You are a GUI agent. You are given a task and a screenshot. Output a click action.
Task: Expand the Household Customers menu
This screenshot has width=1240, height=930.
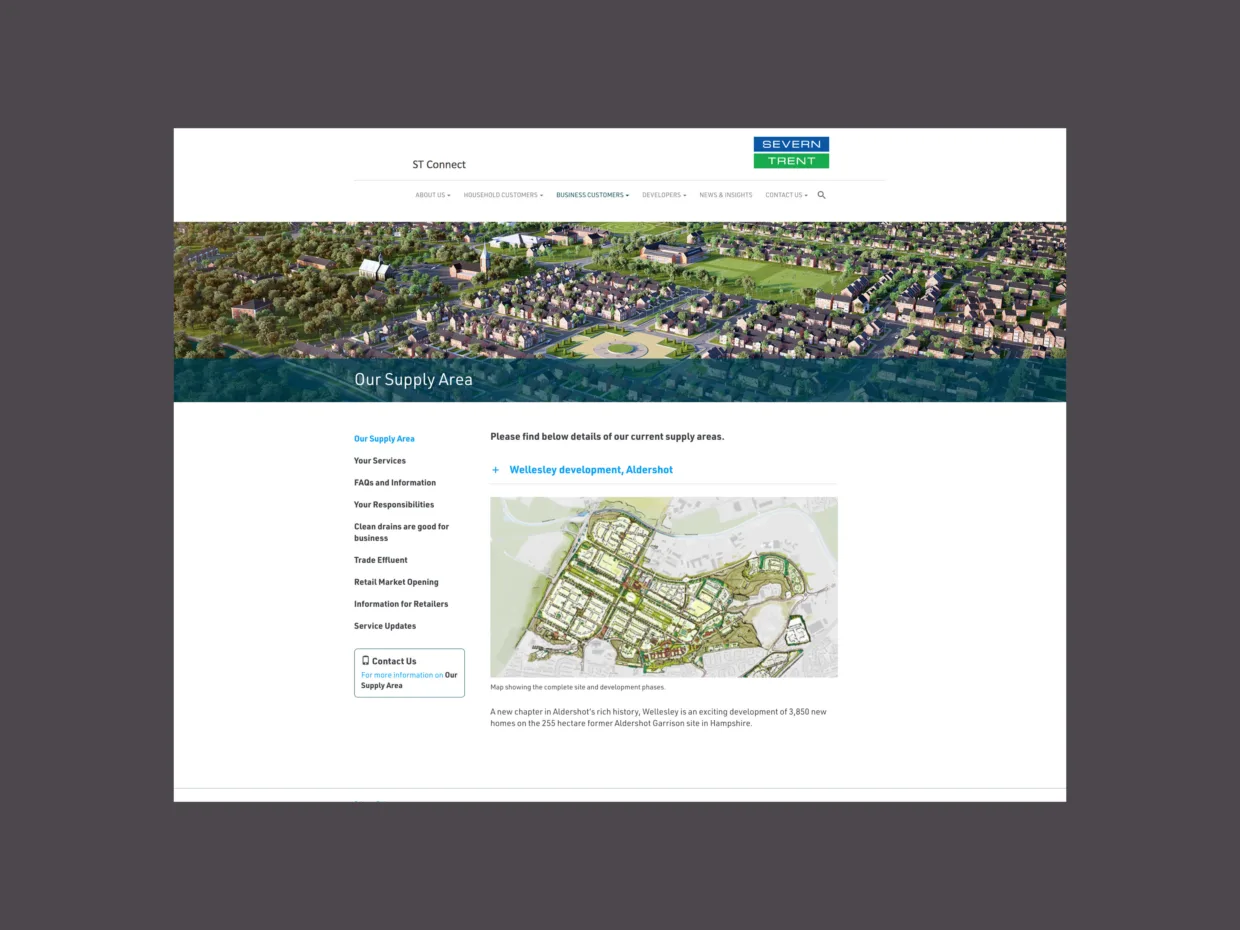(503, 195)
